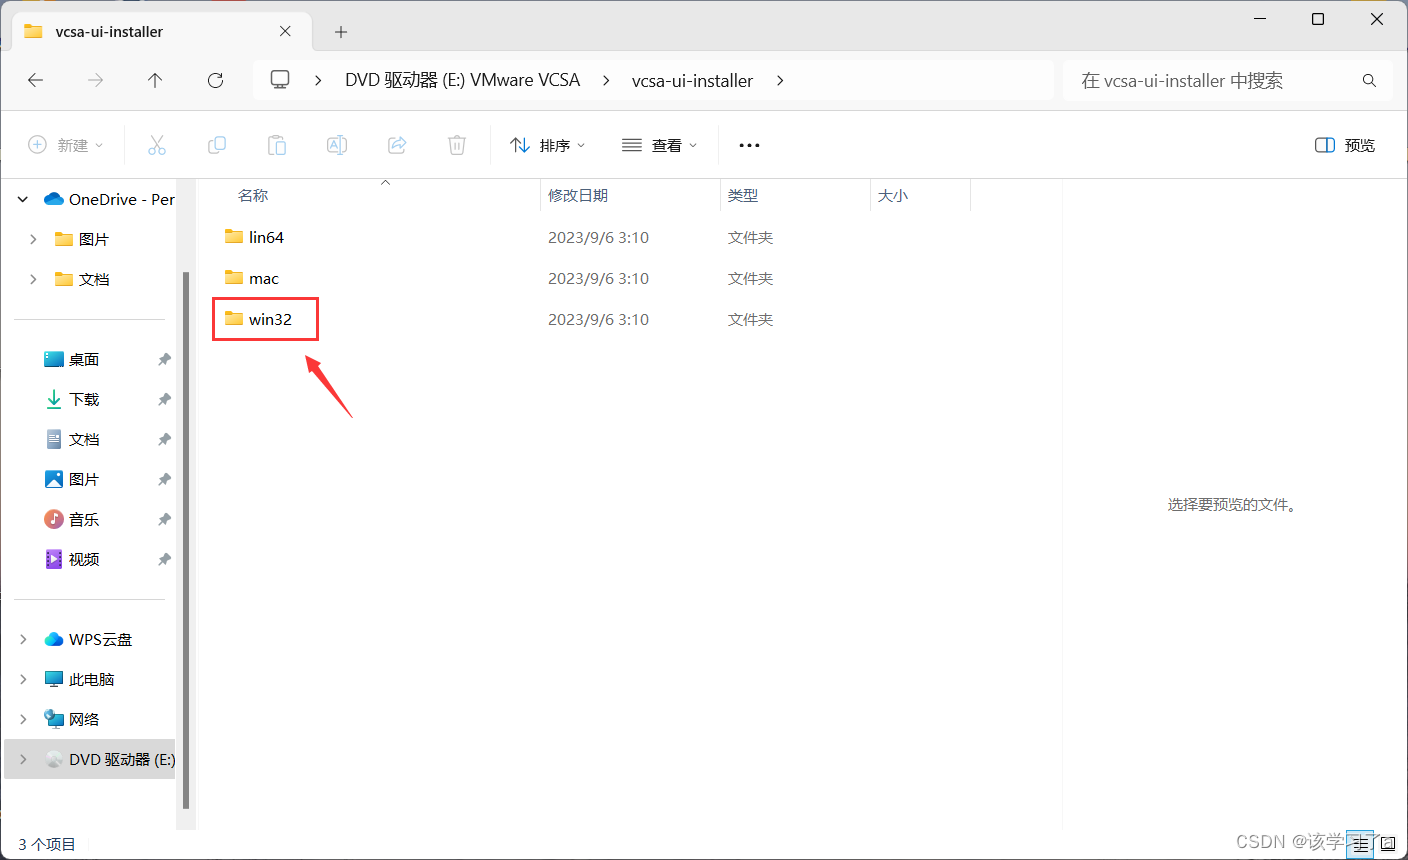
Task: Click the 2023/9/6 3:10 date of lin64
Action: pos(598,237)
